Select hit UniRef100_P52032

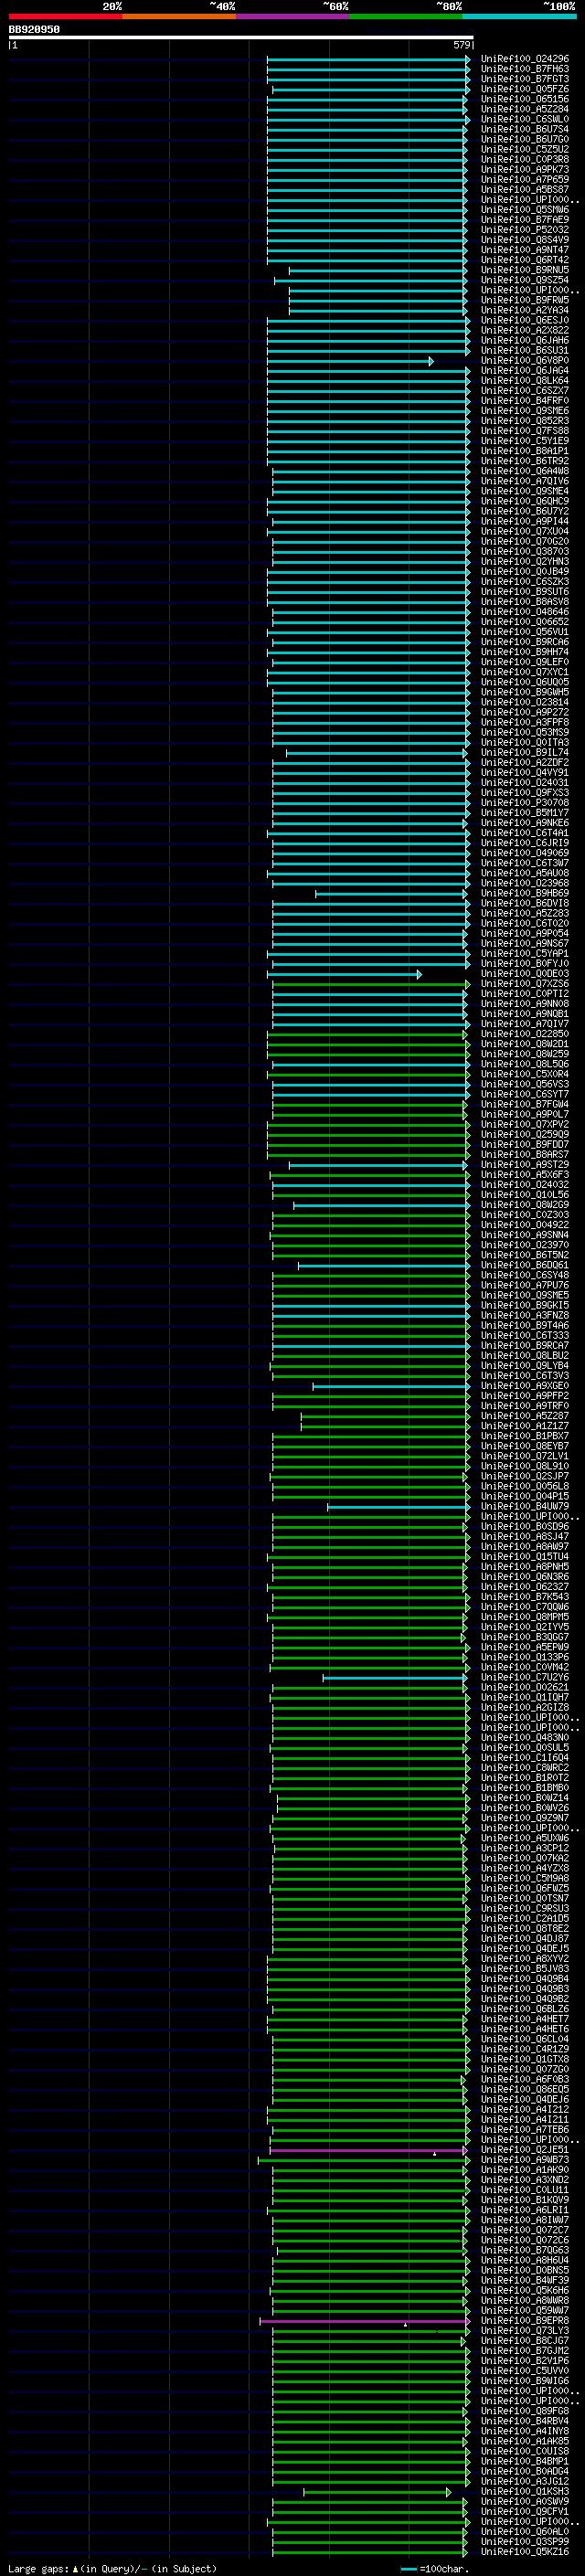pos(524,230)
